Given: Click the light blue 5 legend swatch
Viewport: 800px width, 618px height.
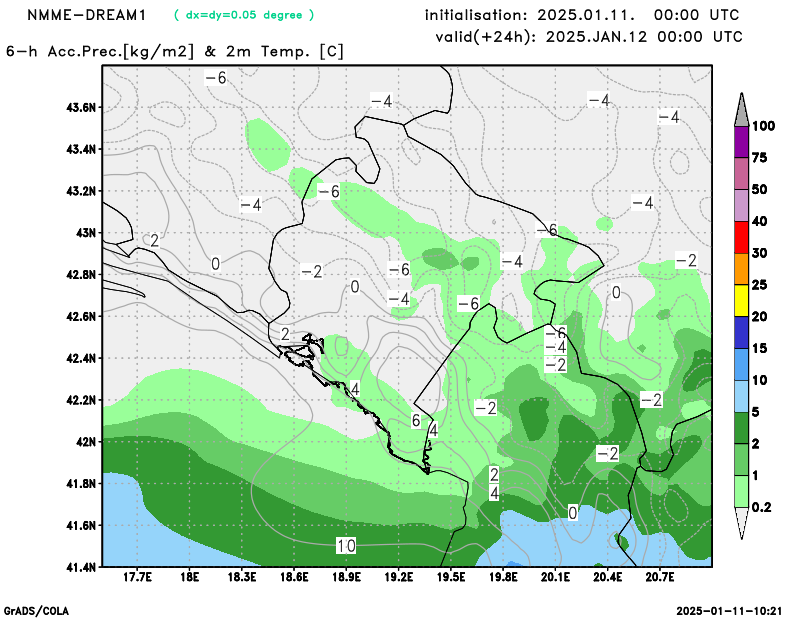Looking at the screenshot, I should click(741, 396).
